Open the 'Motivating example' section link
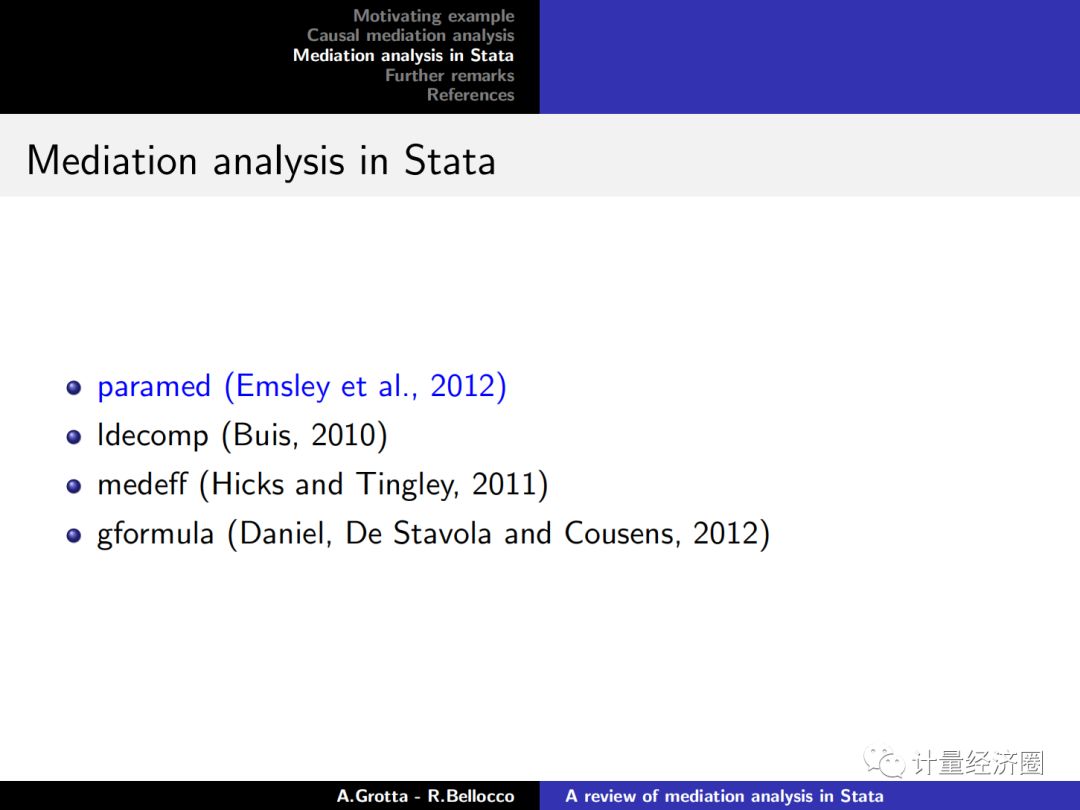The height and width of the screenshot is (810, 1080). click(434, 15)
